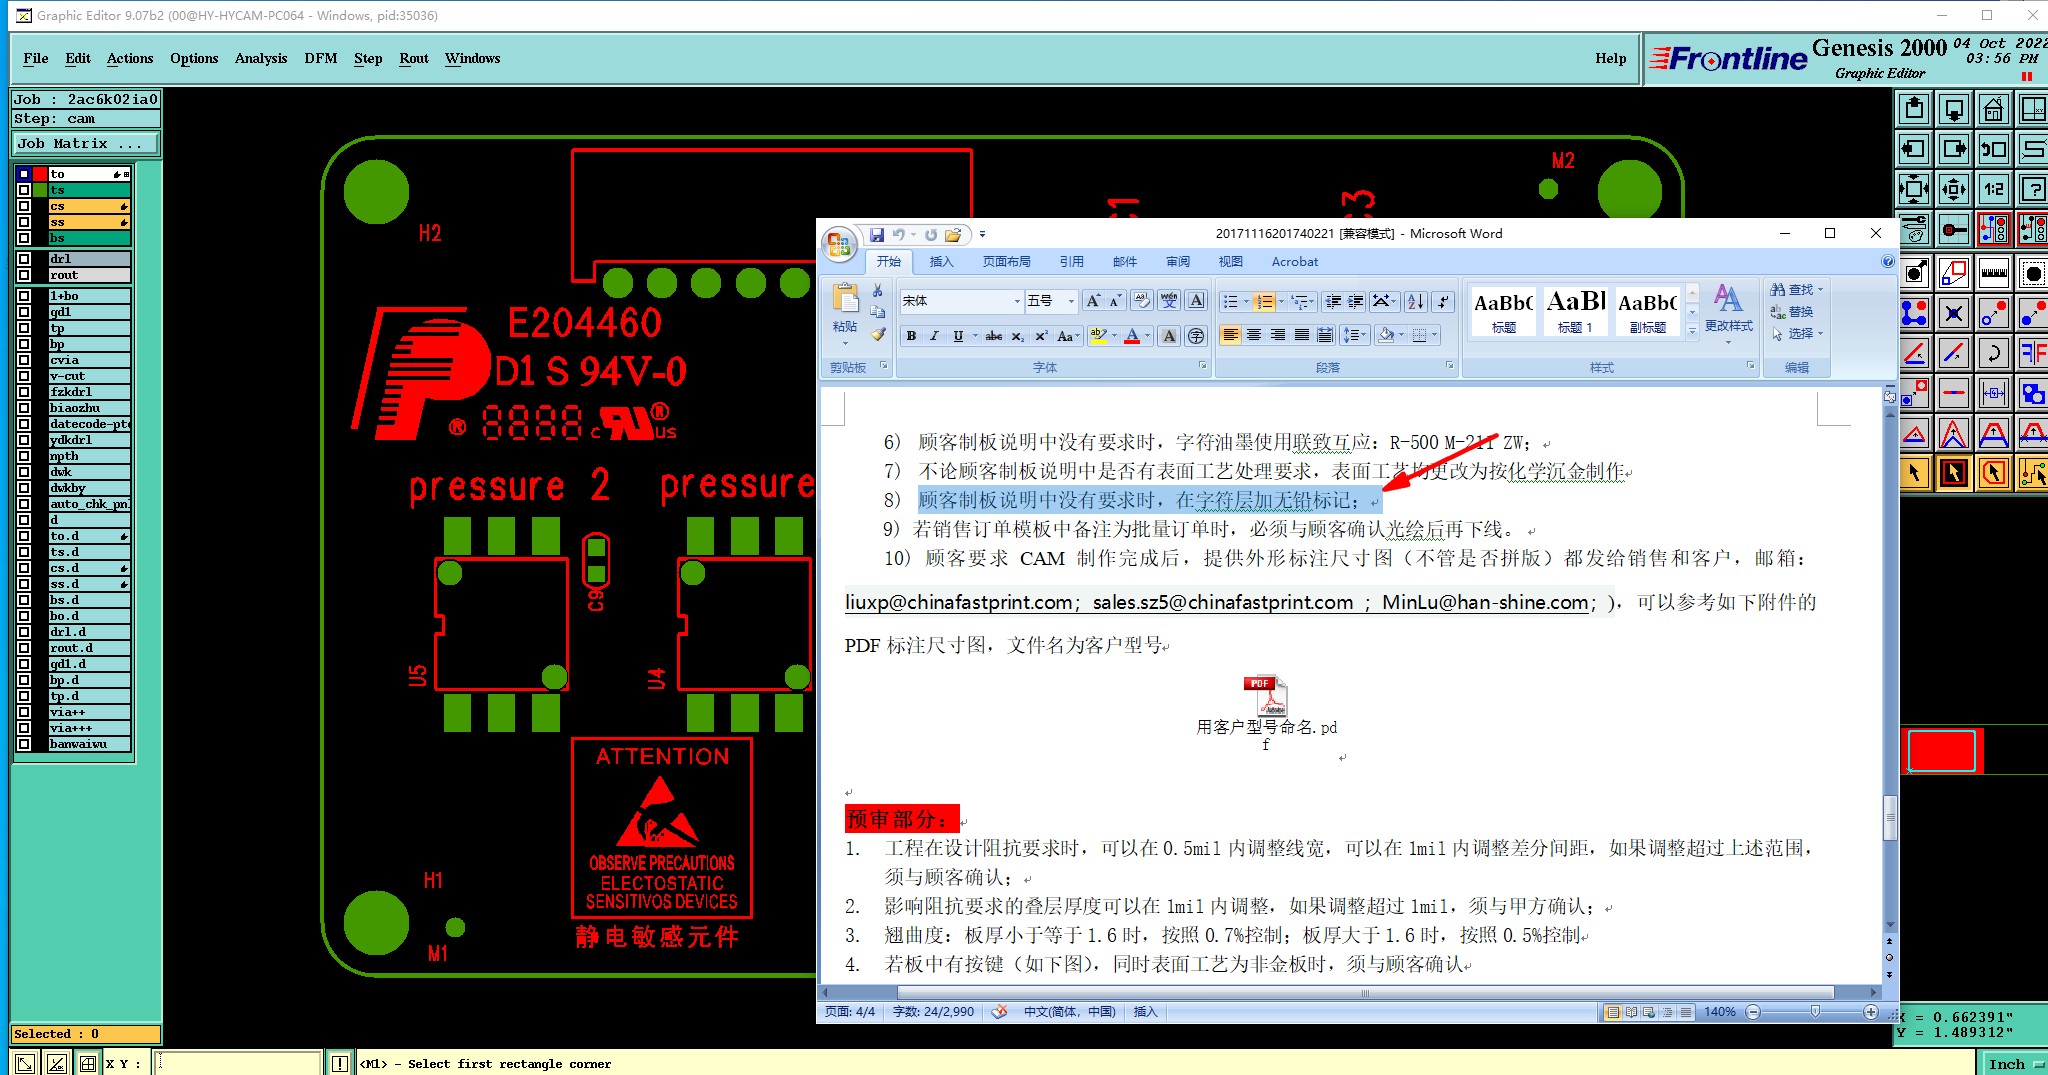Switch to the Acrobat tab in Word
The image size is (2048, 1075).
(x=1295, y=261)
